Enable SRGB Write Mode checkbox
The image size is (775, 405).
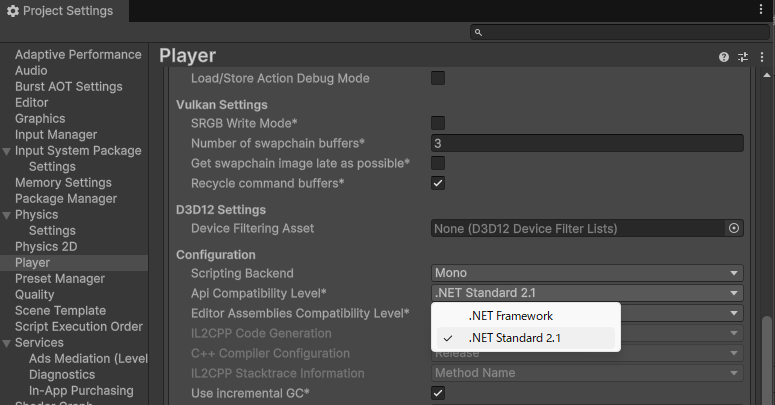[438, 123]
